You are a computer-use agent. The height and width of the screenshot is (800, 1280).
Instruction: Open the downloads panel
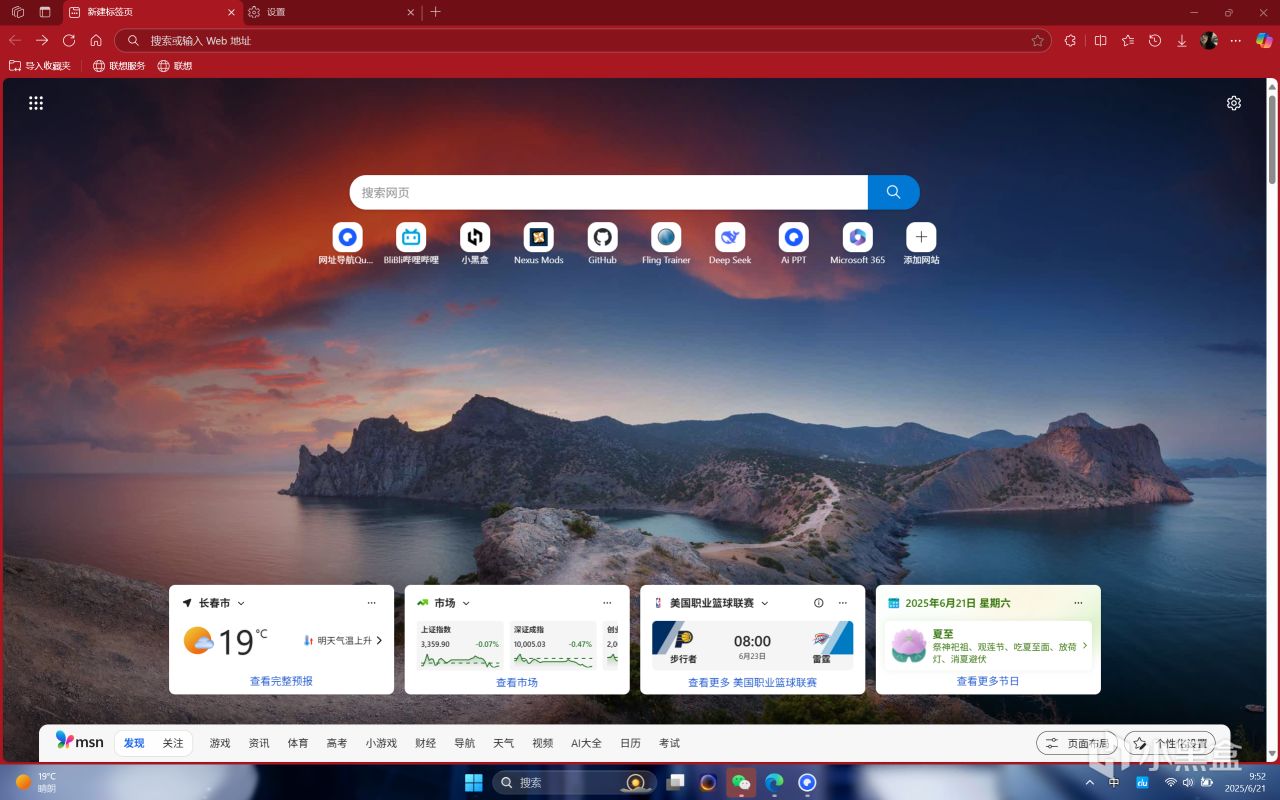(x=1182, y=41)
